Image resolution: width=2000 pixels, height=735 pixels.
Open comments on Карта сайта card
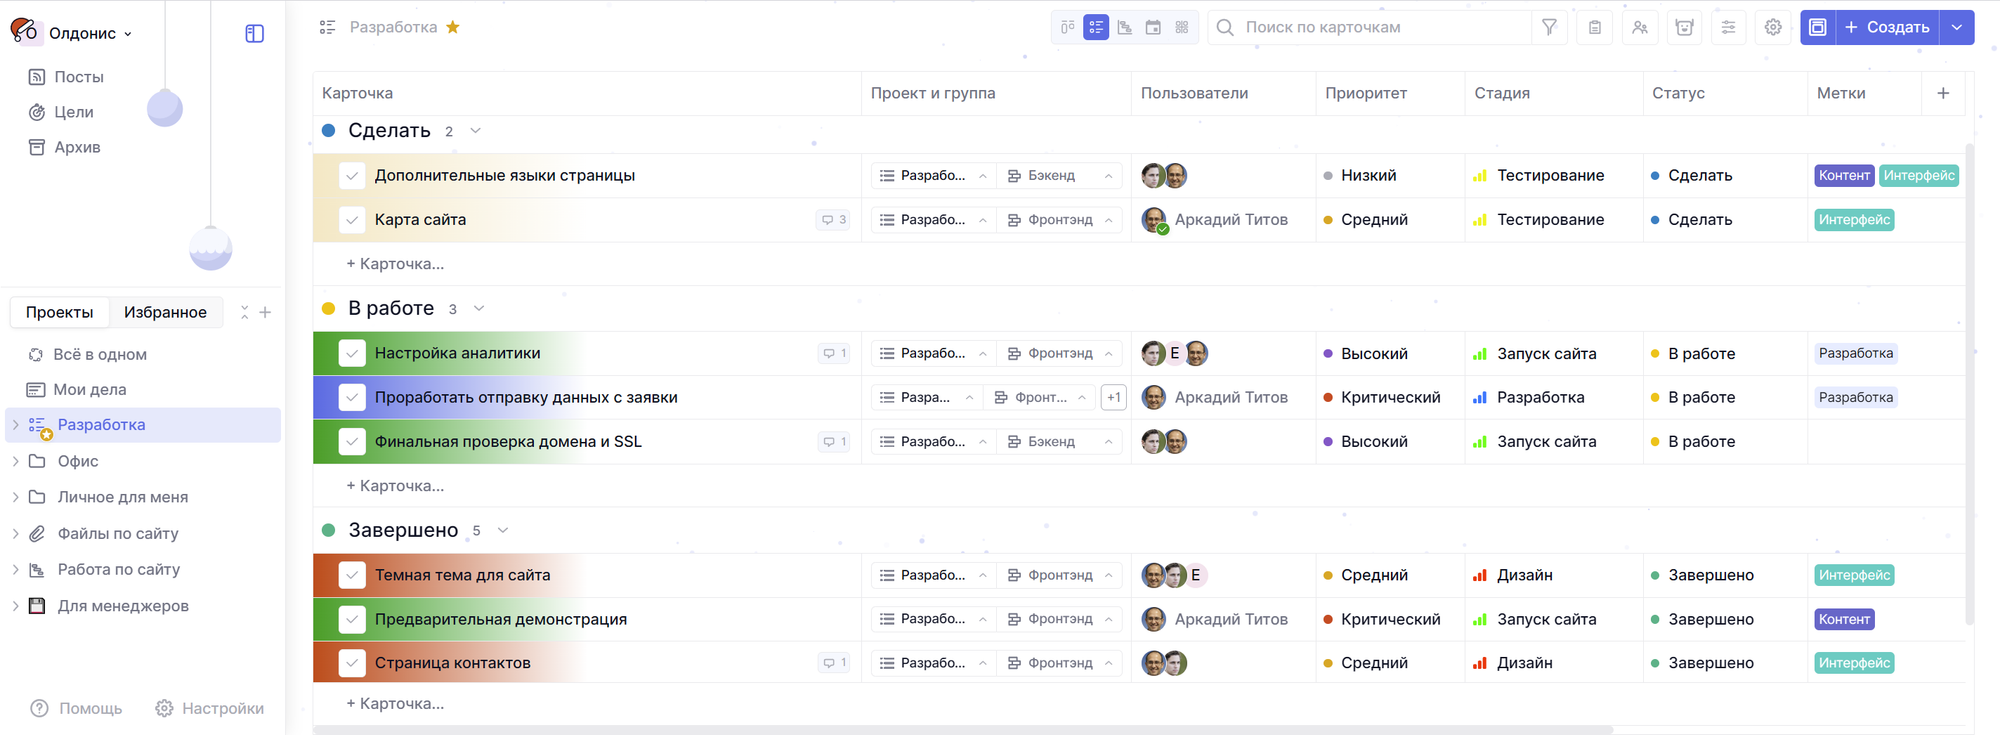pyautogui.click(x=833, y=220)
